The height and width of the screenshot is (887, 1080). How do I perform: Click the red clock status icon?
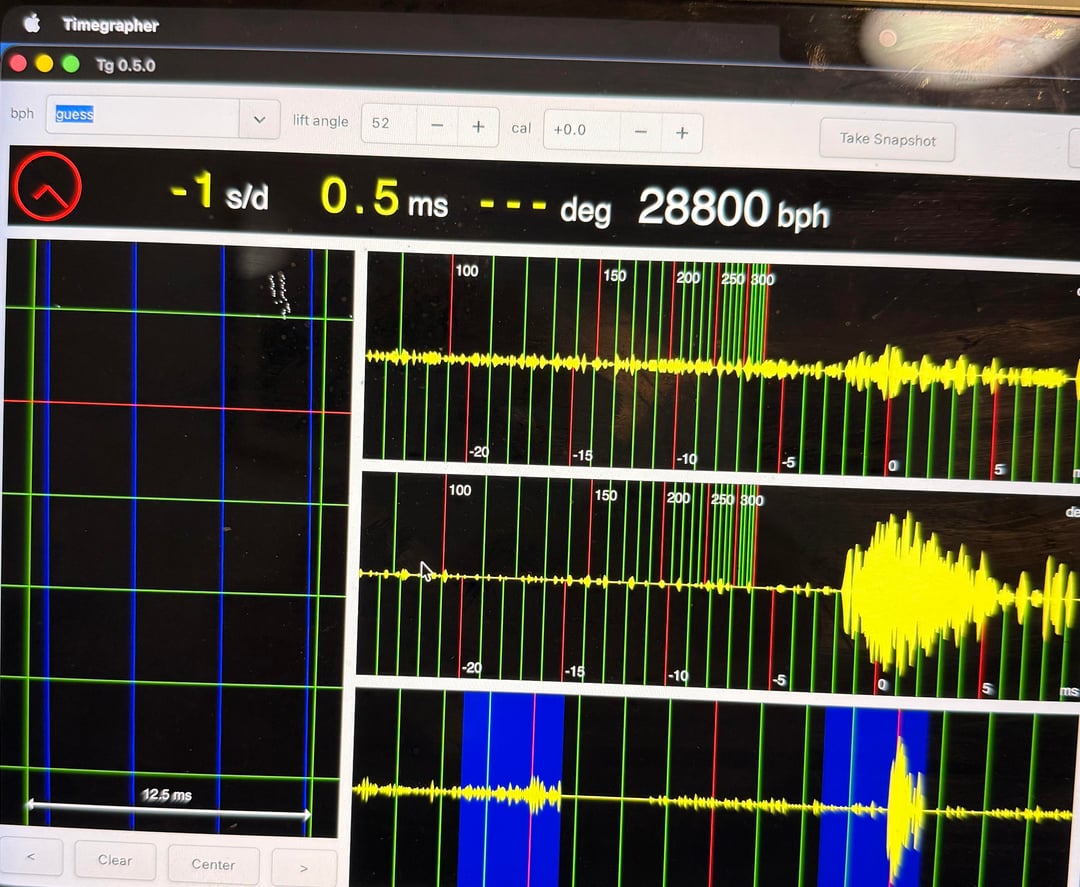click(47, 187)
